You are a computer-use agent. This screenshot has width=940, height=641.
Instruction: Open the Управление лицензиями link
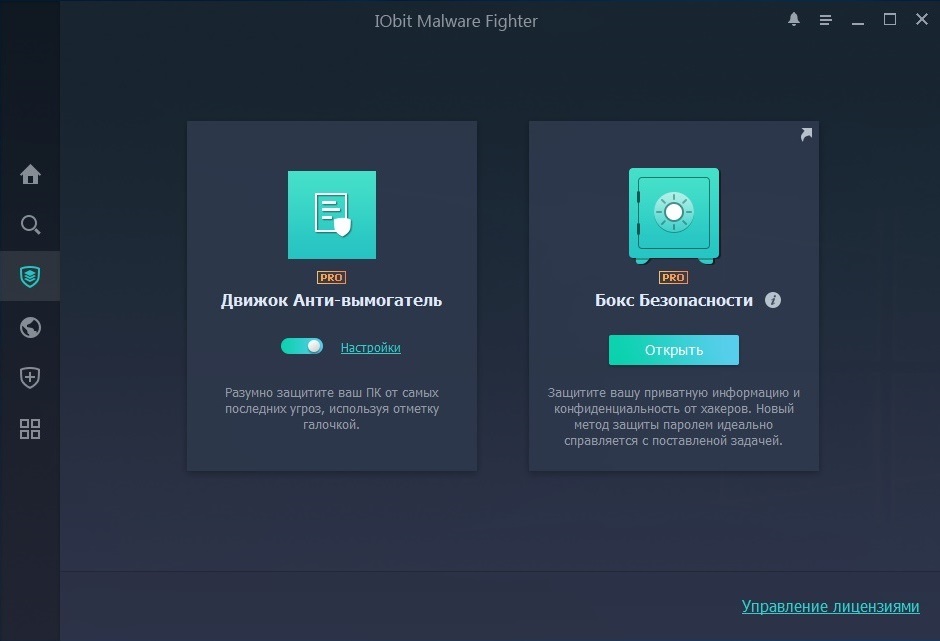830,606
